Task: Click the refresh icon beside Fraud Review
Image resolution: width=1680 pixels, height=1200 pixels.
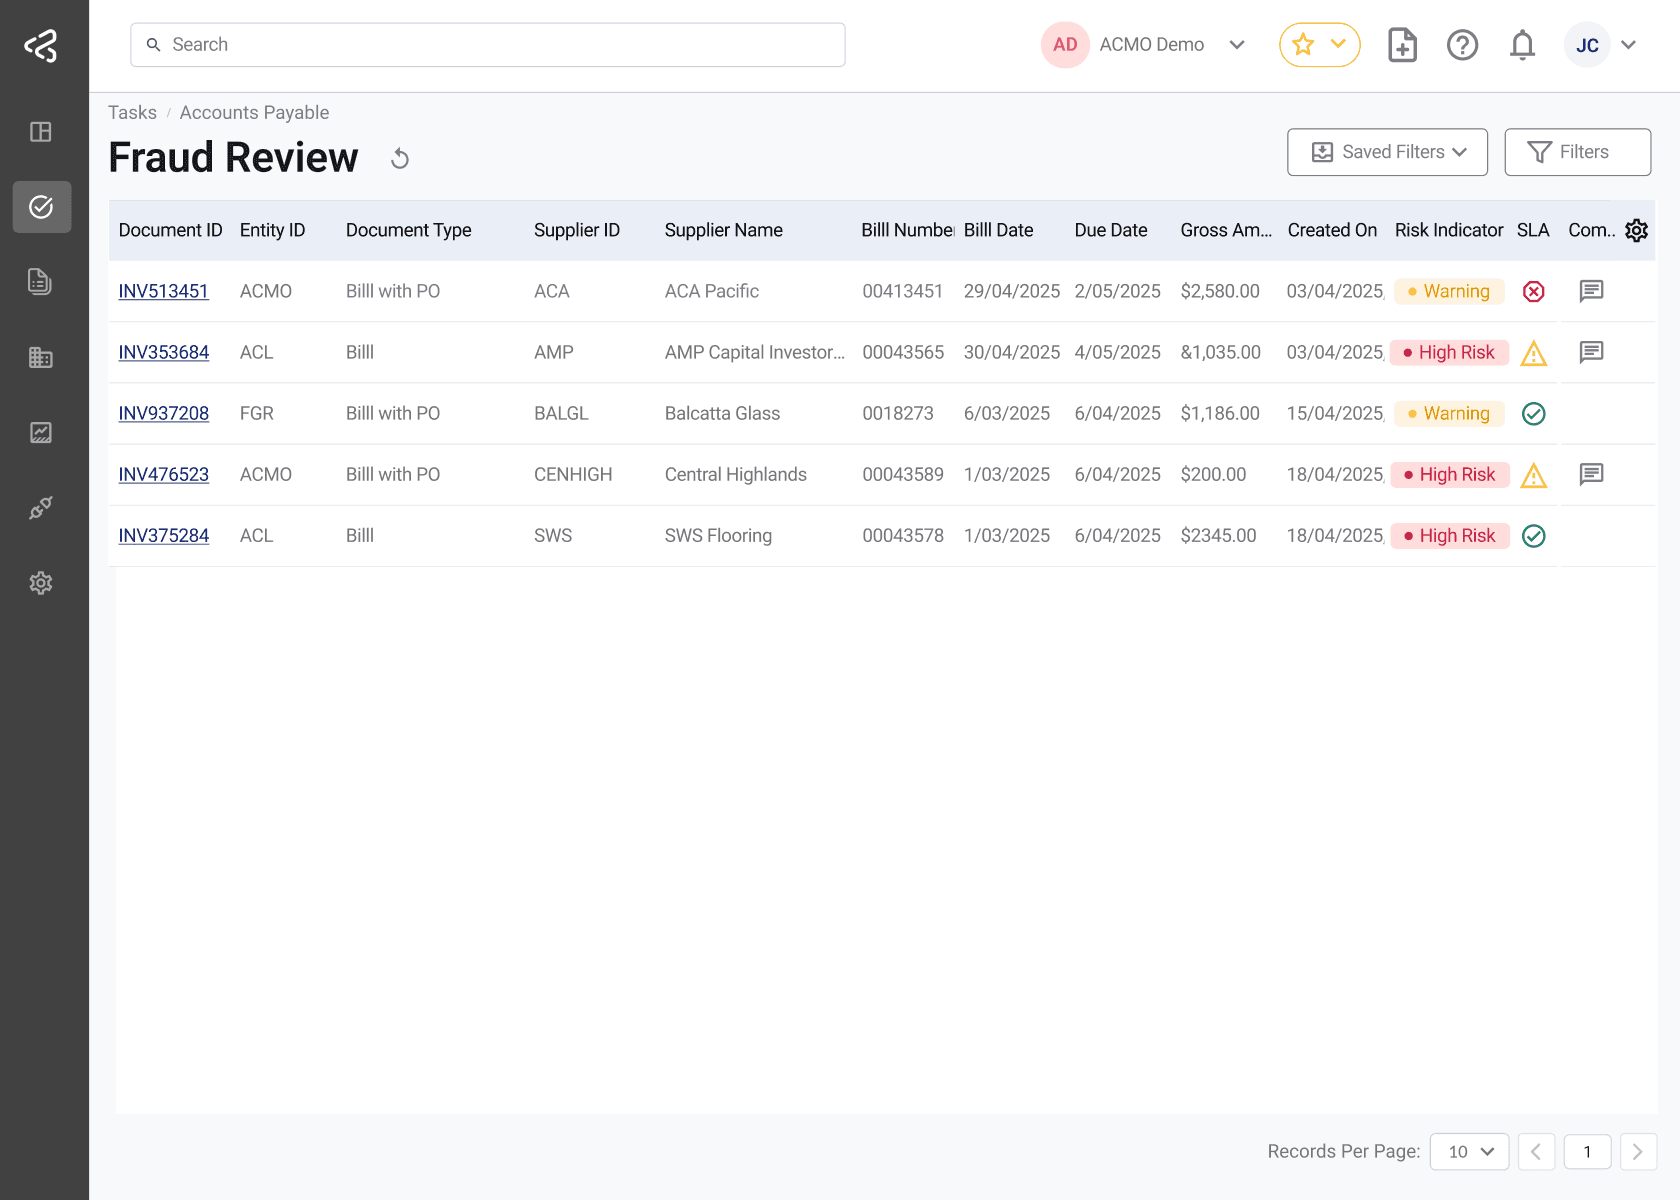Action: (x=400, y=159)
